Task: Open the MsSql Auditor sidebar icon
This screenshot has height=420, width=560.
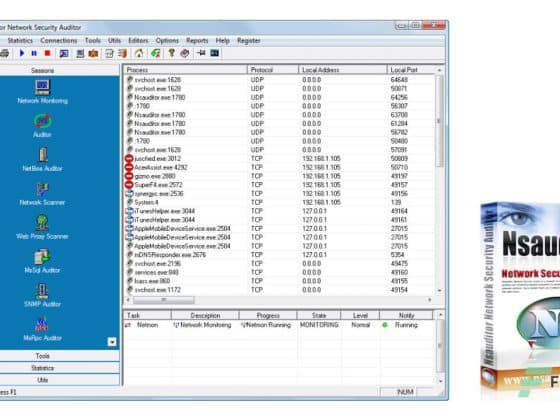Action: (x=42, y=257)
